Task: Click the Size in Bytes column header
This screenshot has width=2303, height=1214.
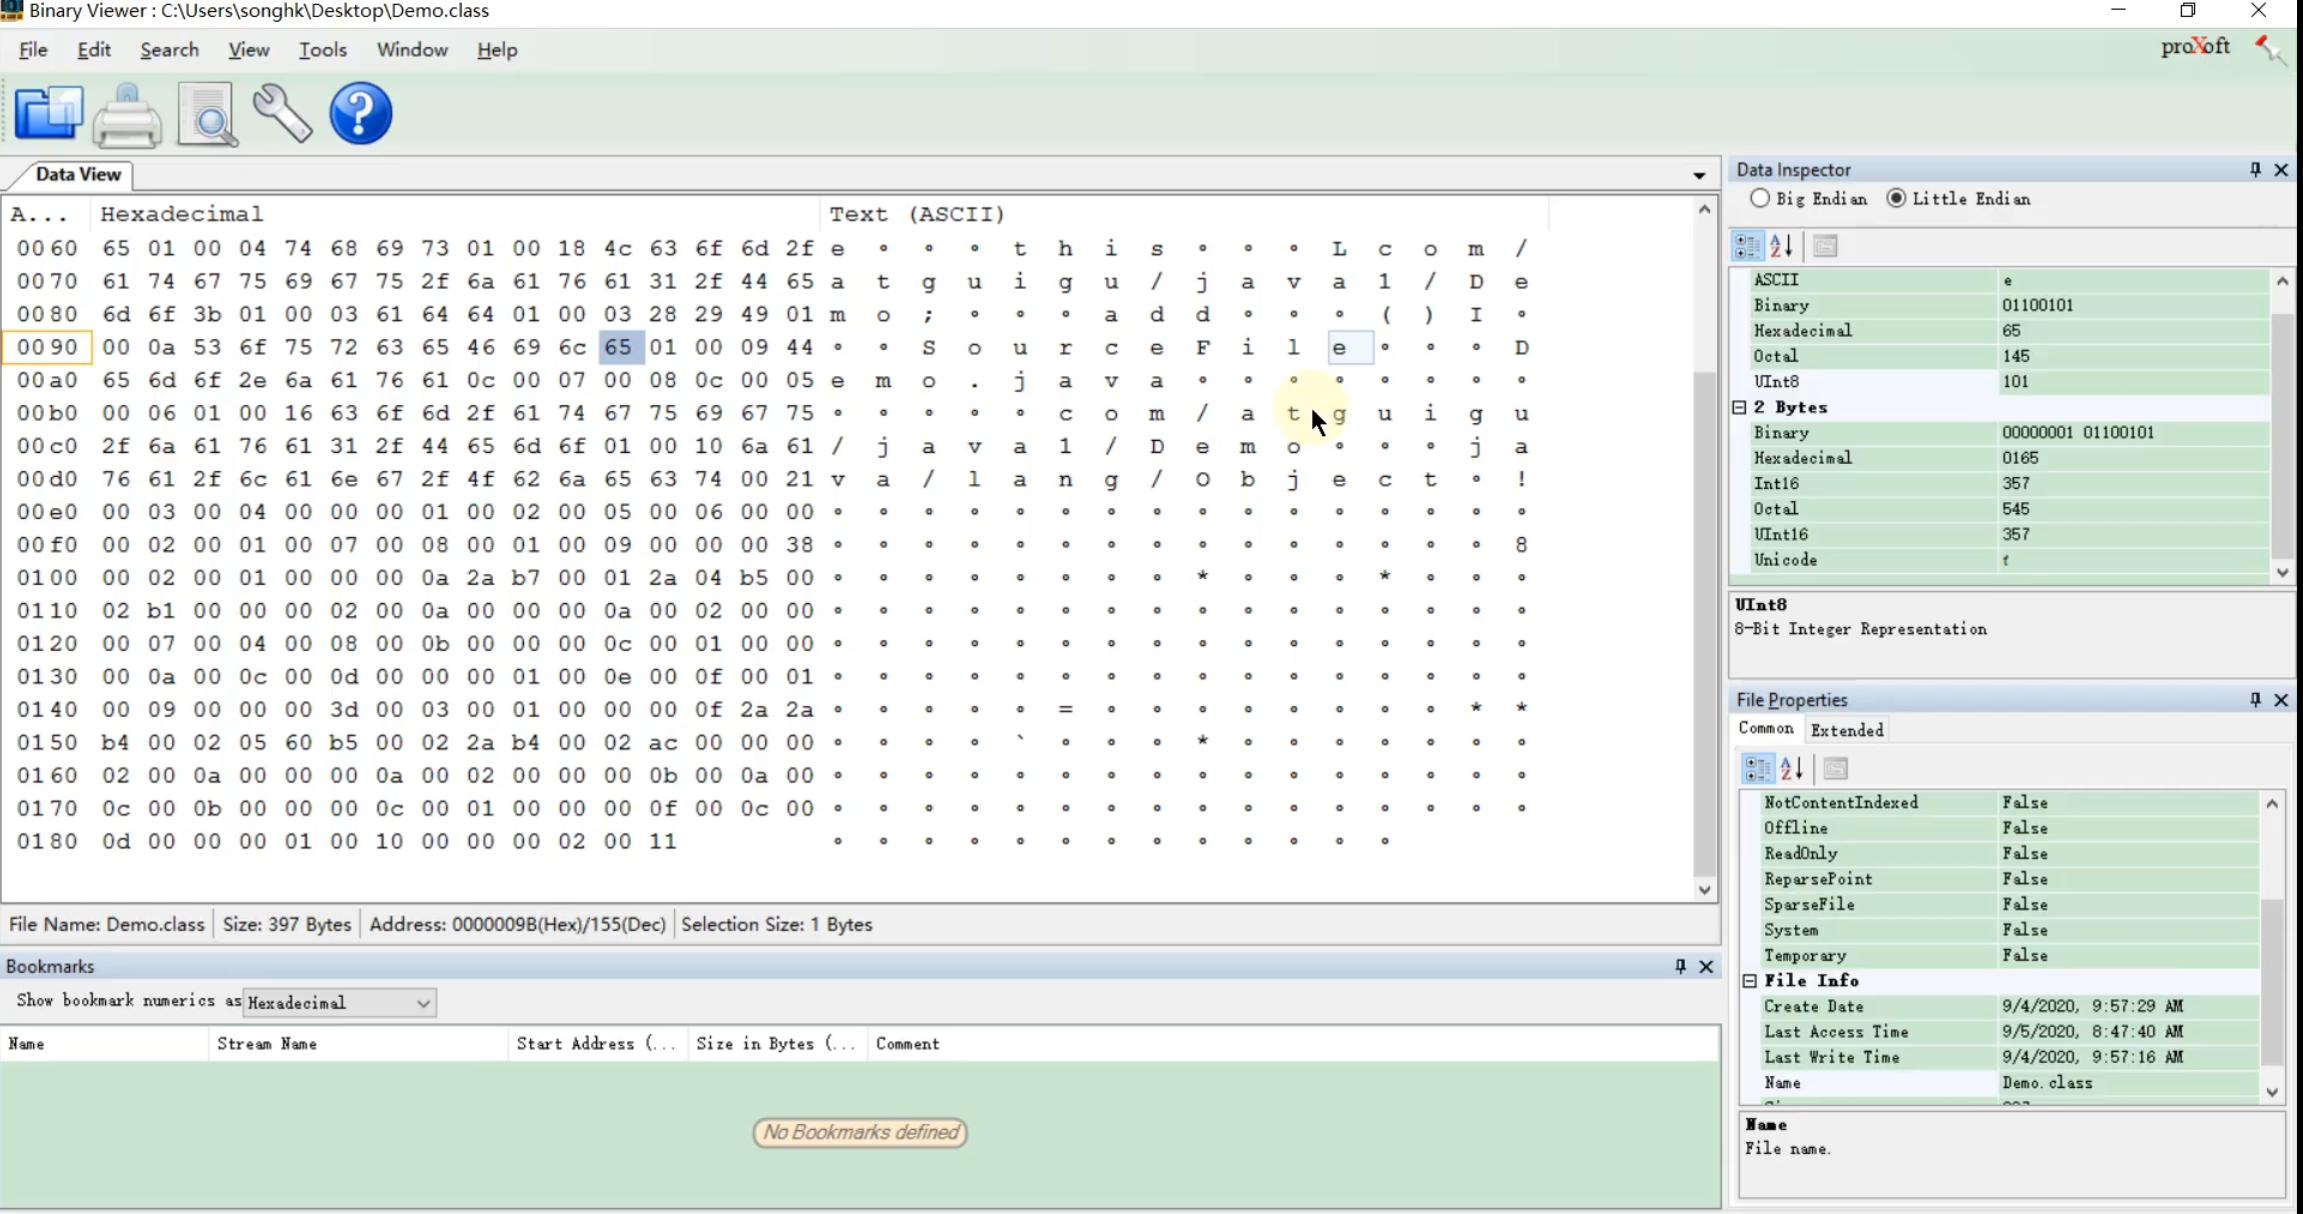Action: [x=777, y=1044]
